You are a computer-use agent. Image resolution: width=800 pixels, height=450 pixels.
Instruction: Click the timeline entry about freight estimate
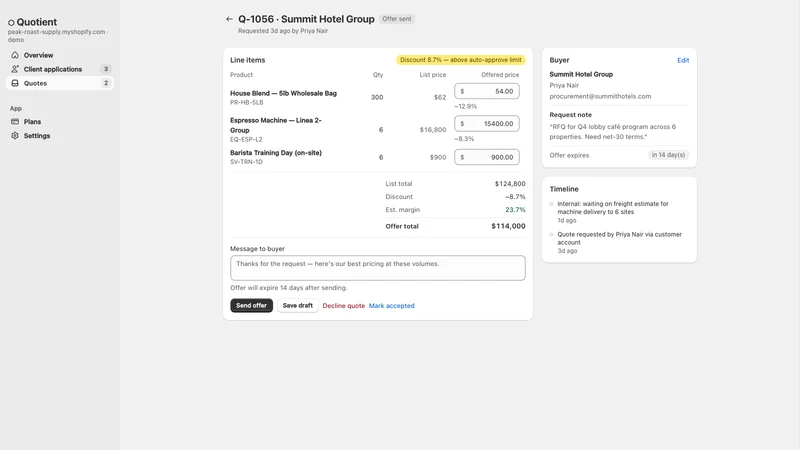coord(613,208)
